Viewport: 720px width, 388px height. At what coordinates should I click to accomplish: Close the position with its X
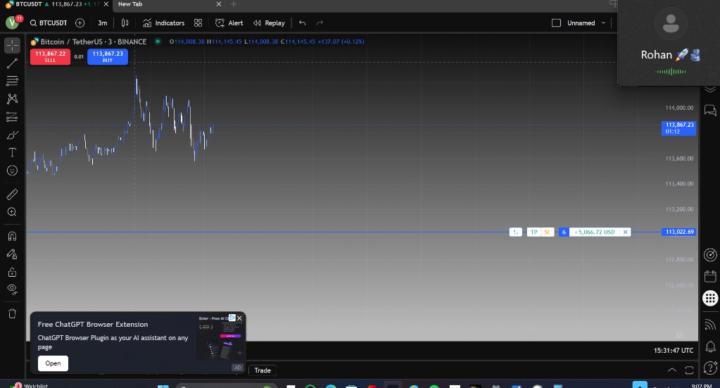(x=625, y=232)
